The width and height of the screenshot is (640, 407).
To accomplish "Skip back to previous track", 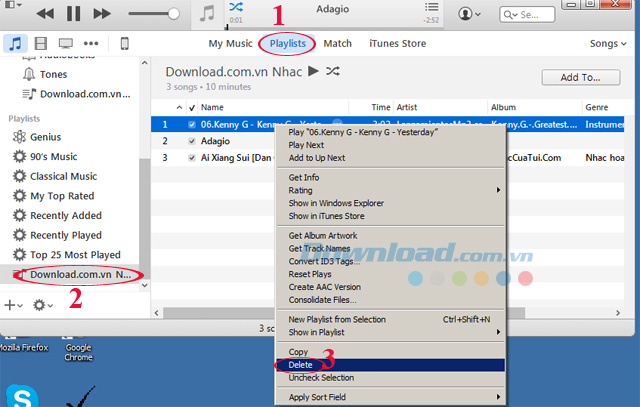I will 45,14.
